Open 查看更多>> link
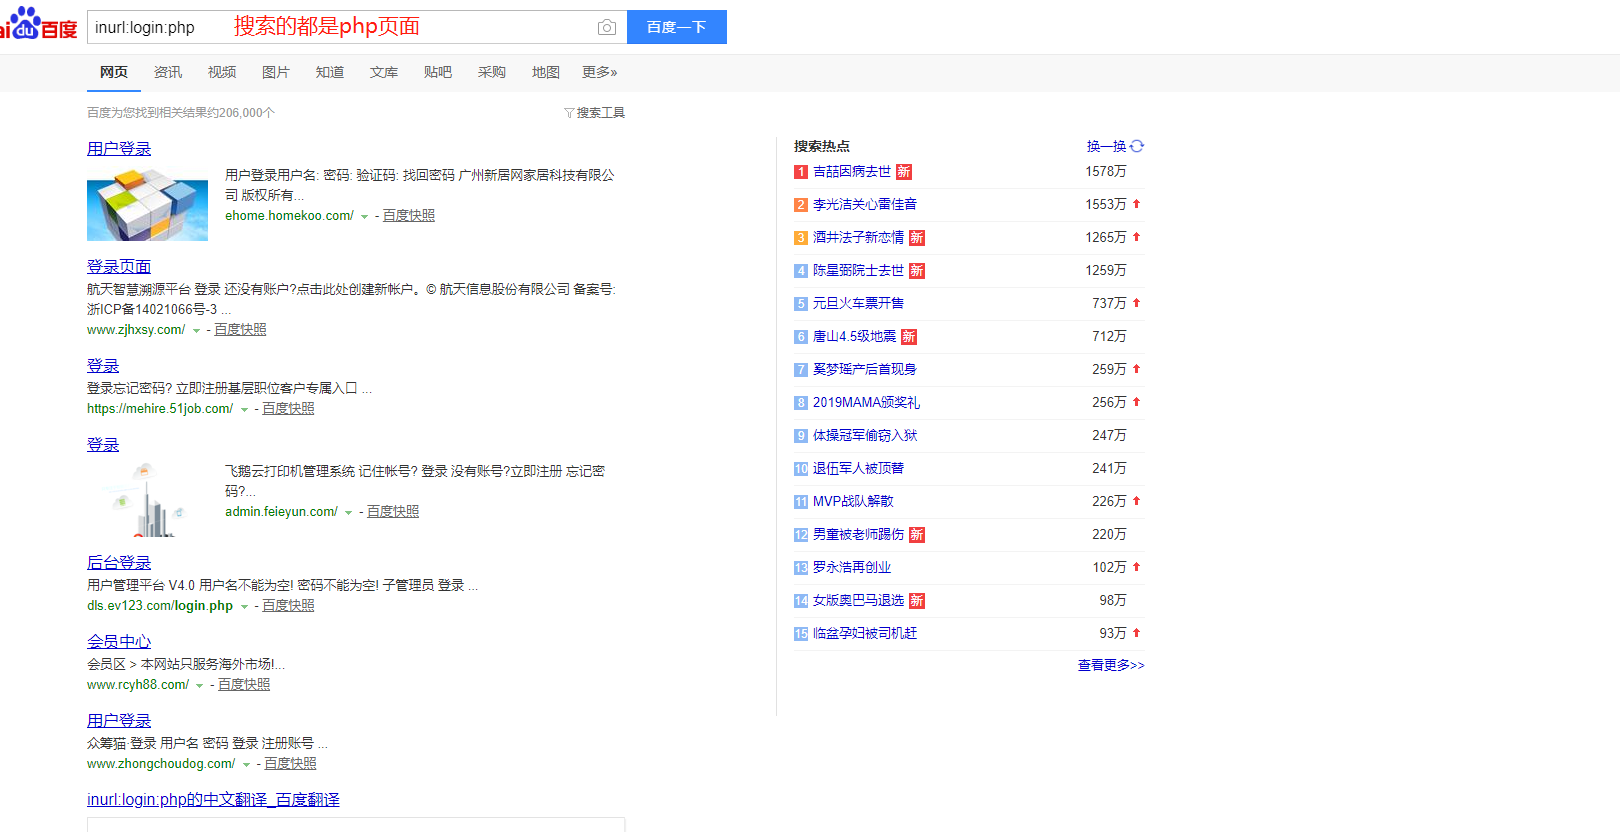Viewport: 1620px width, 832px height. 1111,665
